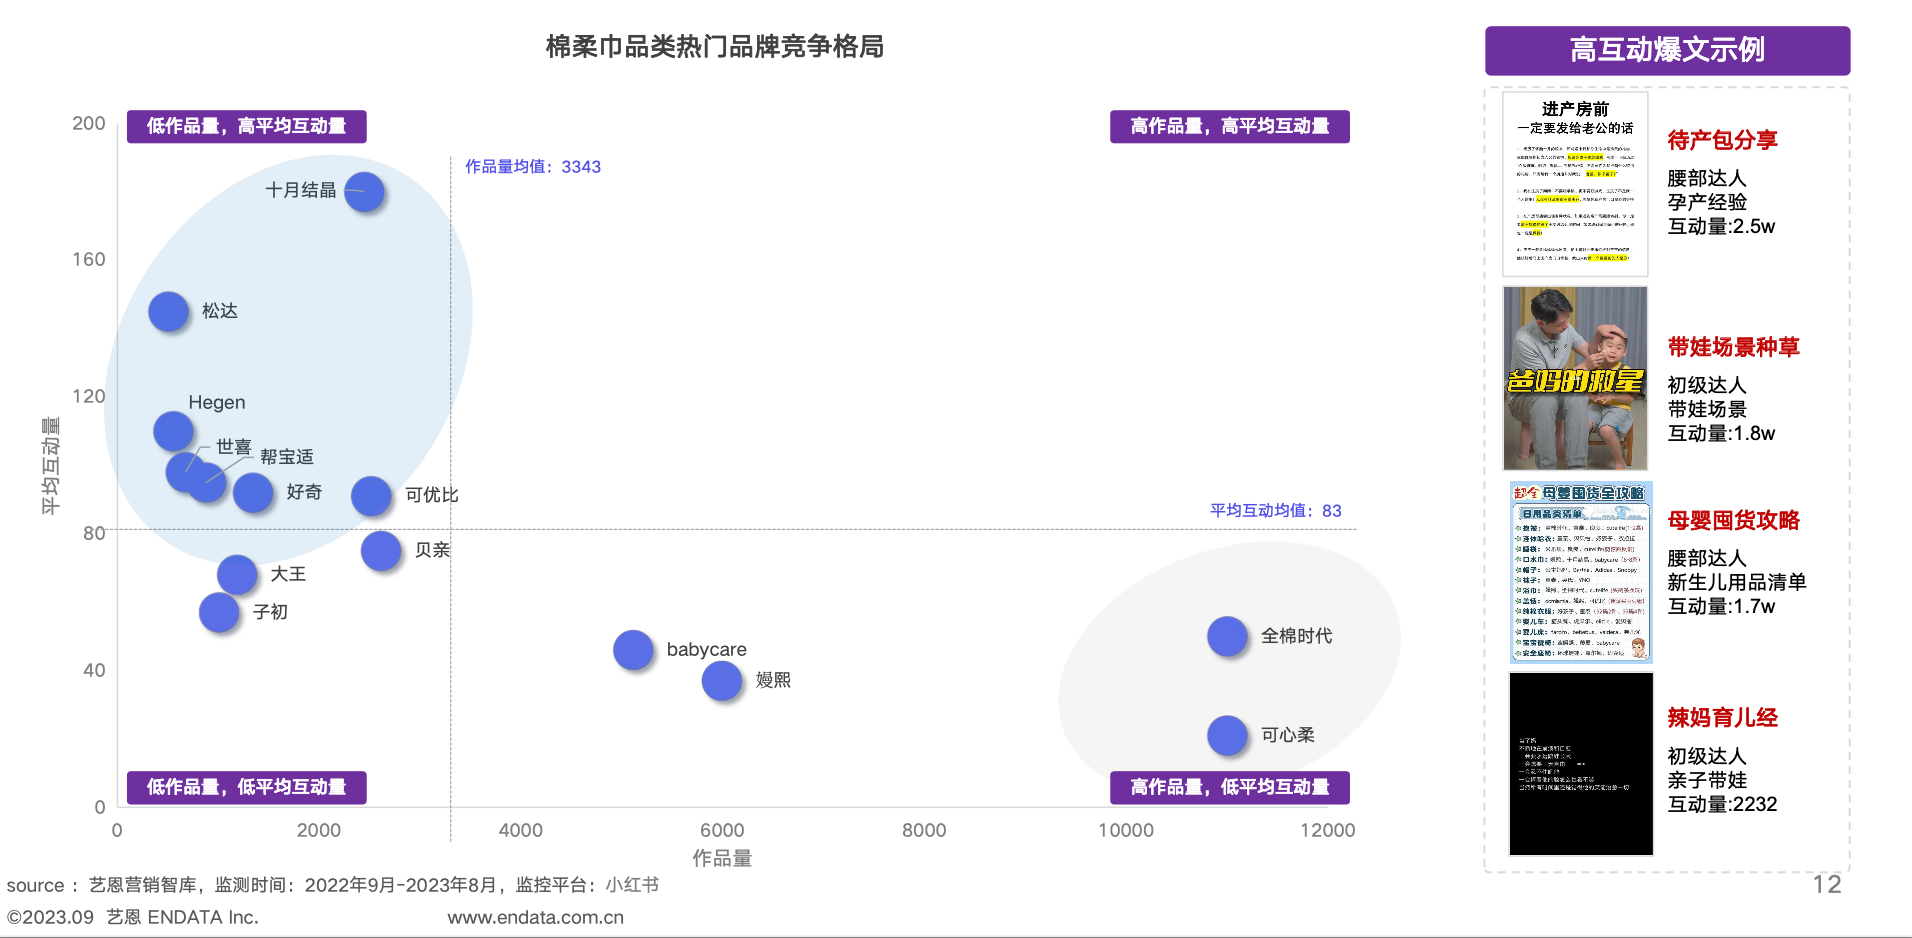The height and width of the screenshot is (938, 1912).
Task: Click the chart title 棉柔巾品类热门品牌竞争格局
Action: pyautogui.click(x=714, y=47)
